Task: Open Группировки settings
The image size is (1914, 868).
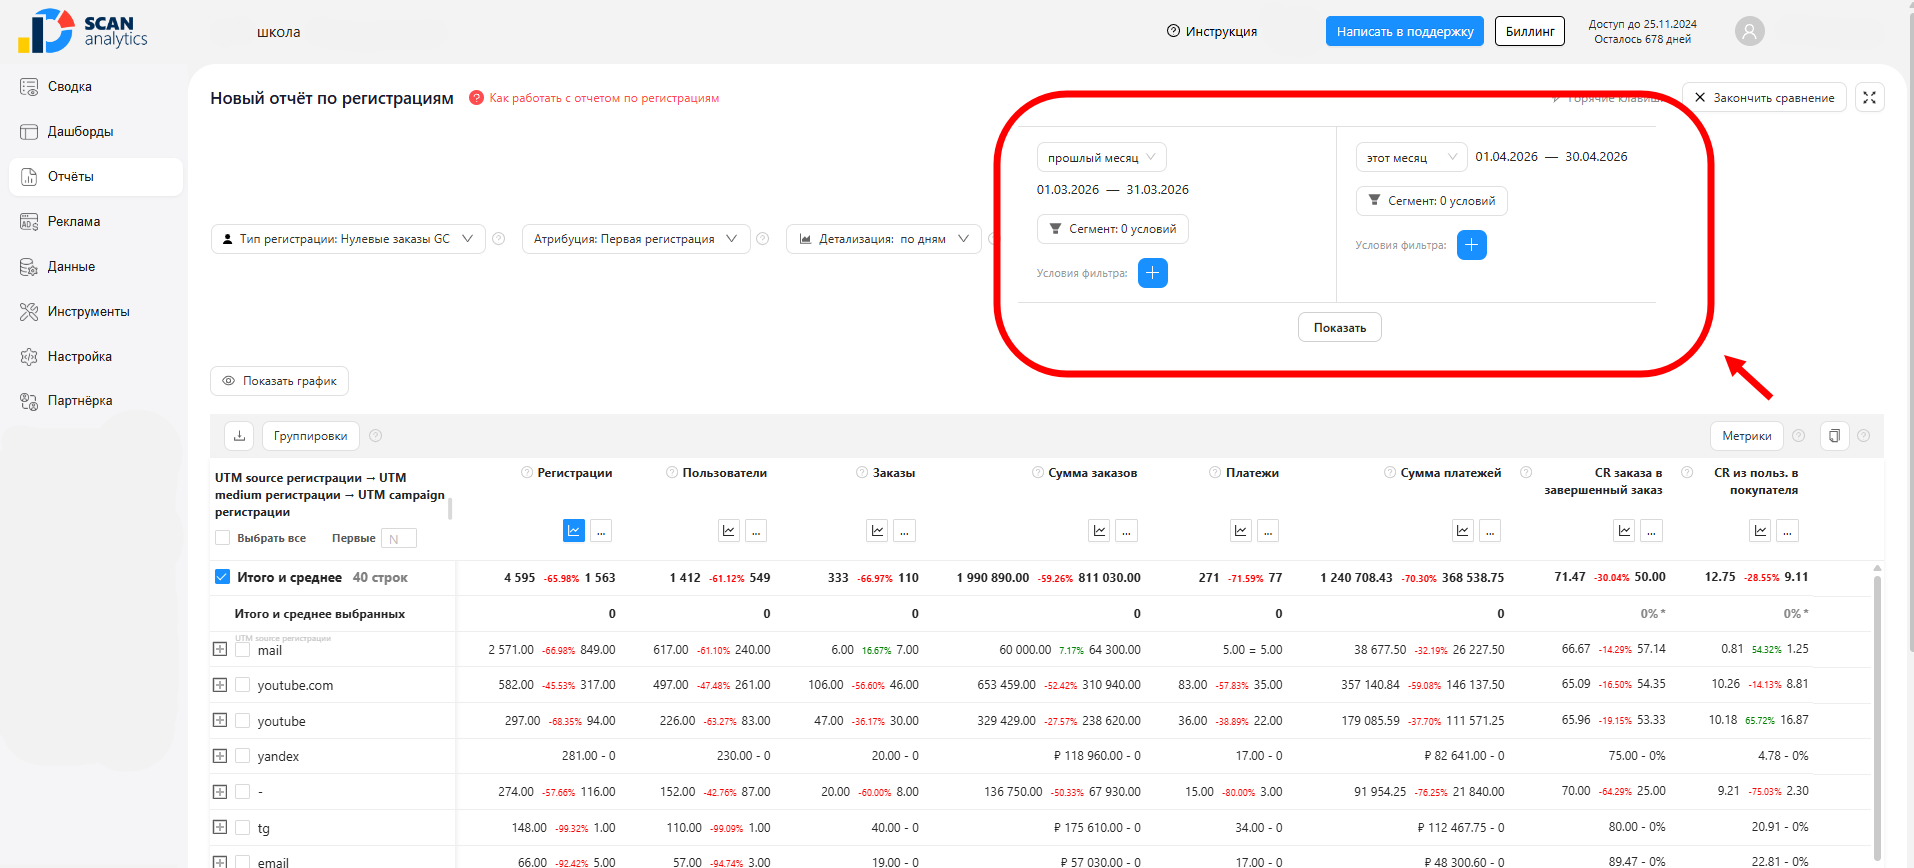Action: pyautogui.click(x=310, y=436)
